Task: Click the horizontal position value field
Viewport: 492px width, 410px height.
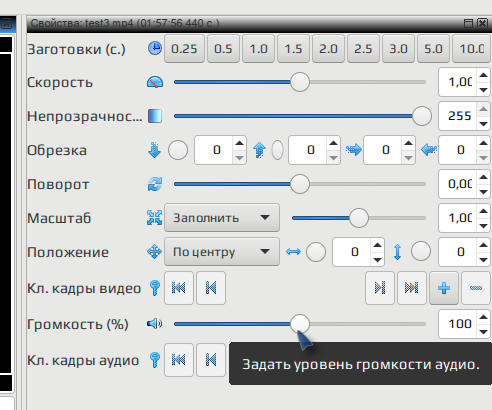Action: (x=352, y=252)
